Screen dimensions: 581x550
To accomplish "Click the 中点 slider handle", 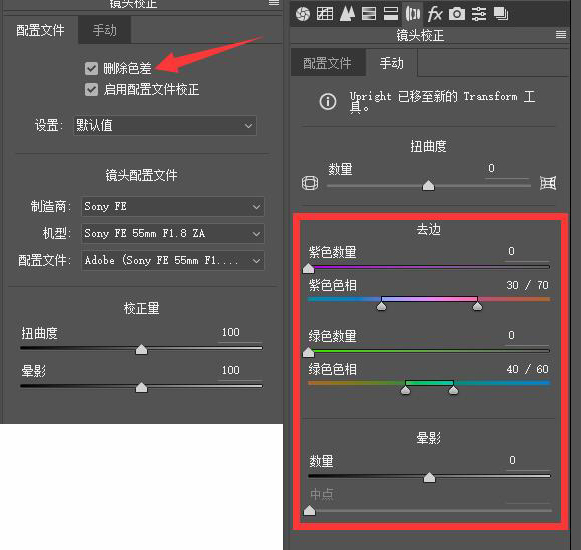I will [309, 511].
